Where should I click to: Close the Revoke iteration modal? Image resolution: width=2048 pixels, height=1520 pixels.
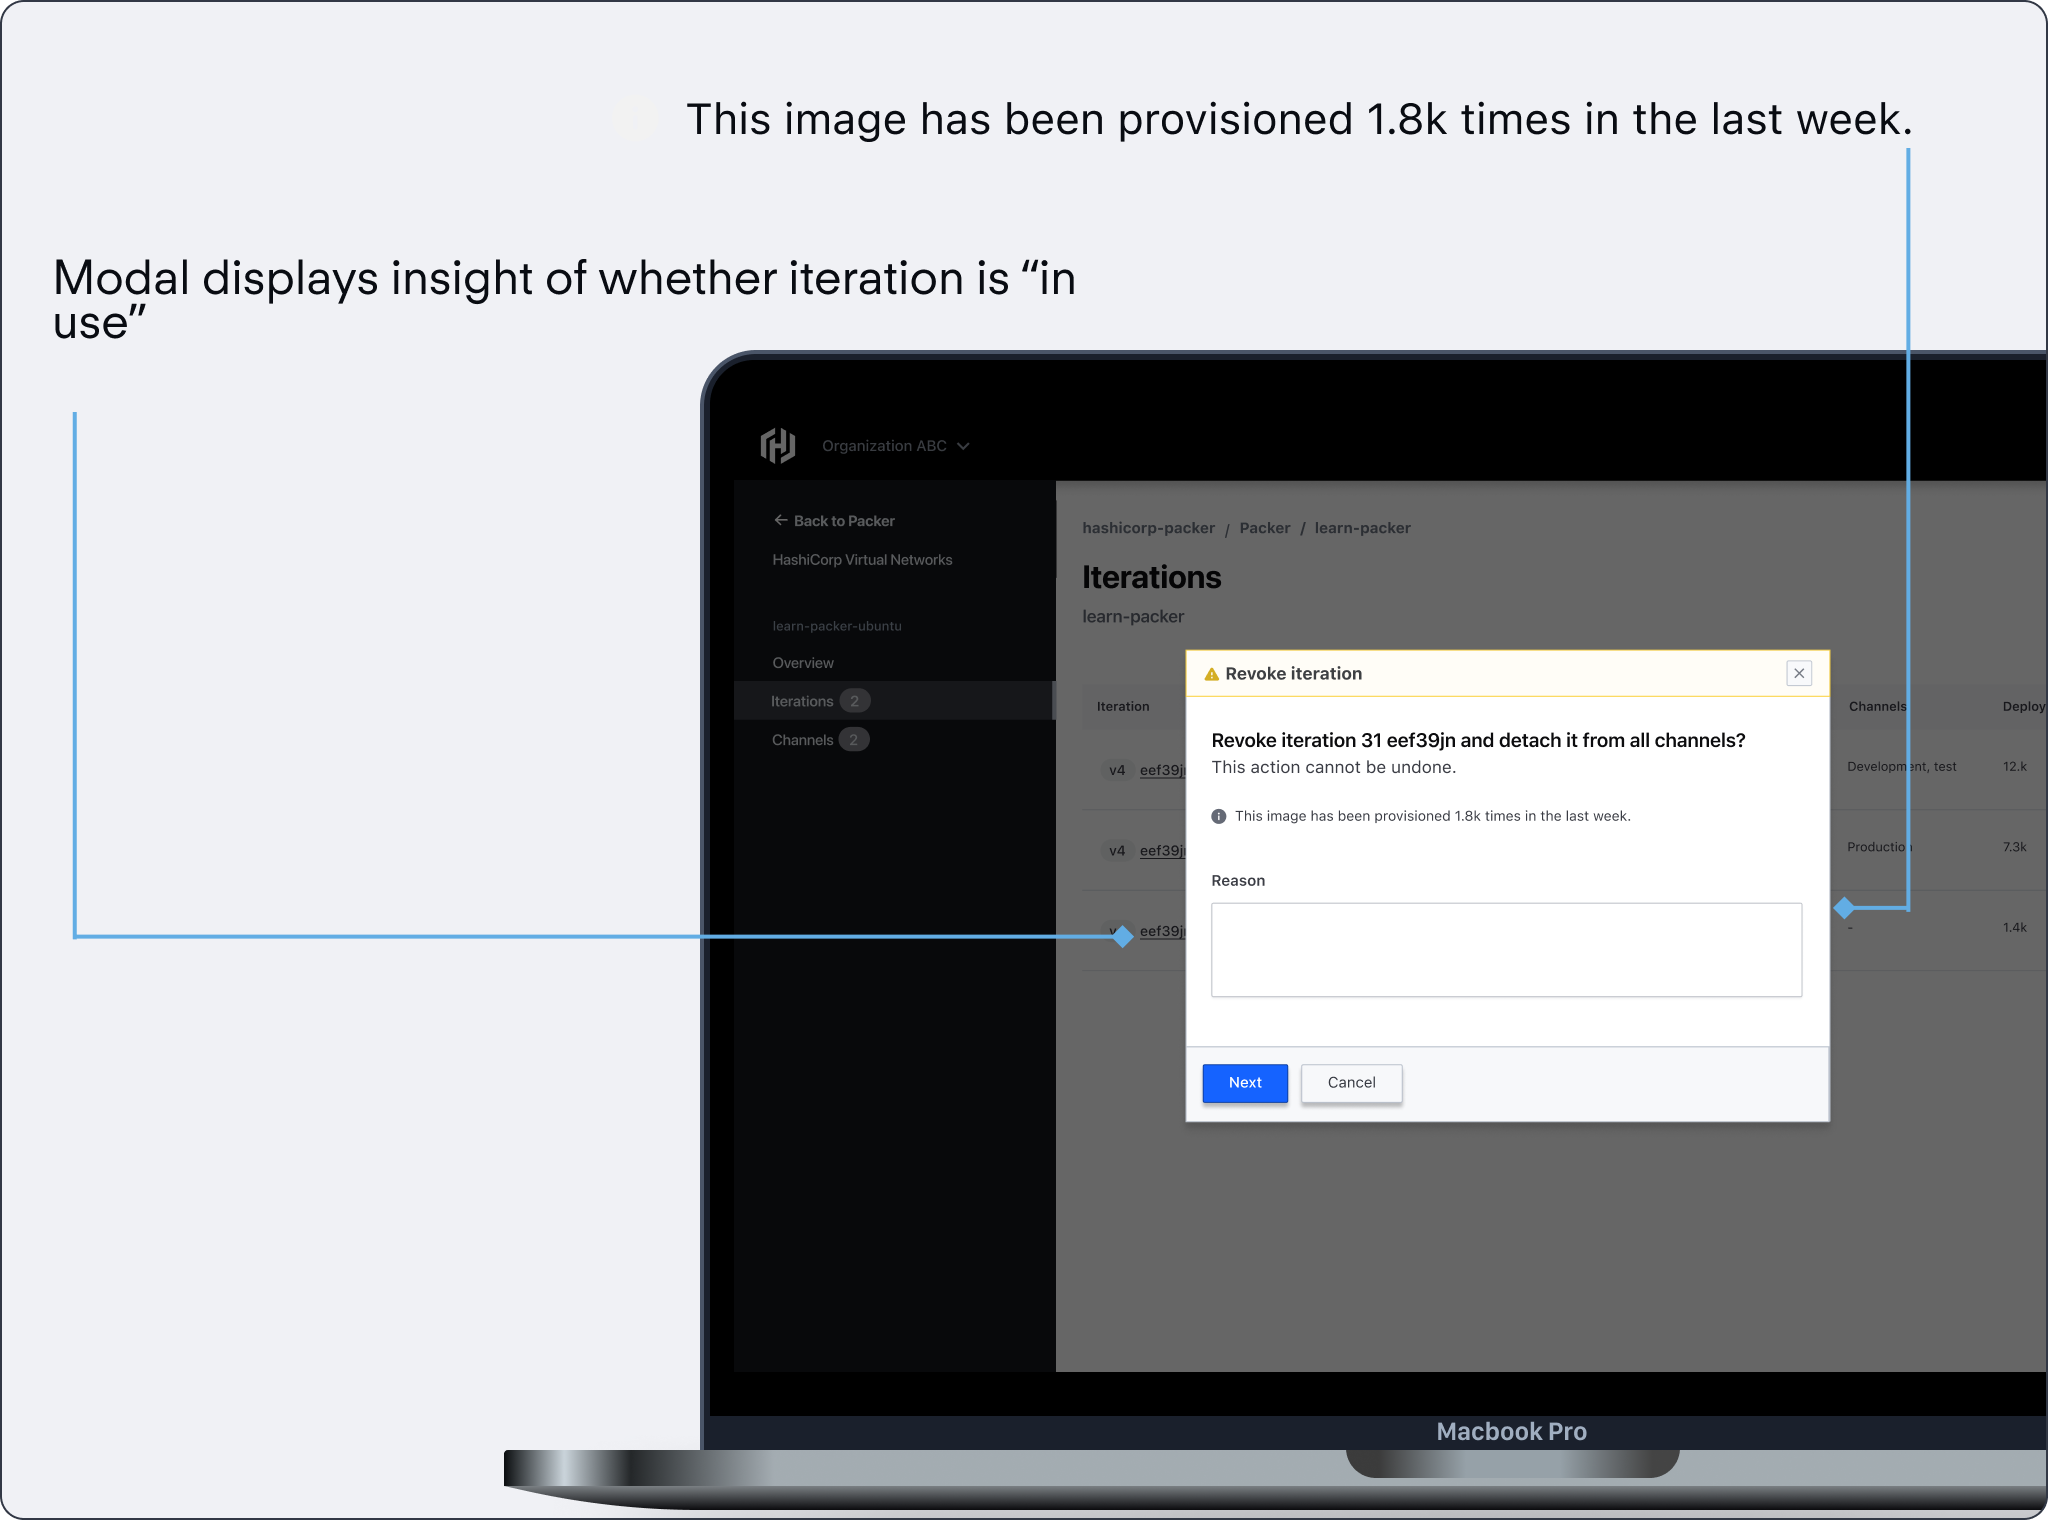coord(1799,673)
